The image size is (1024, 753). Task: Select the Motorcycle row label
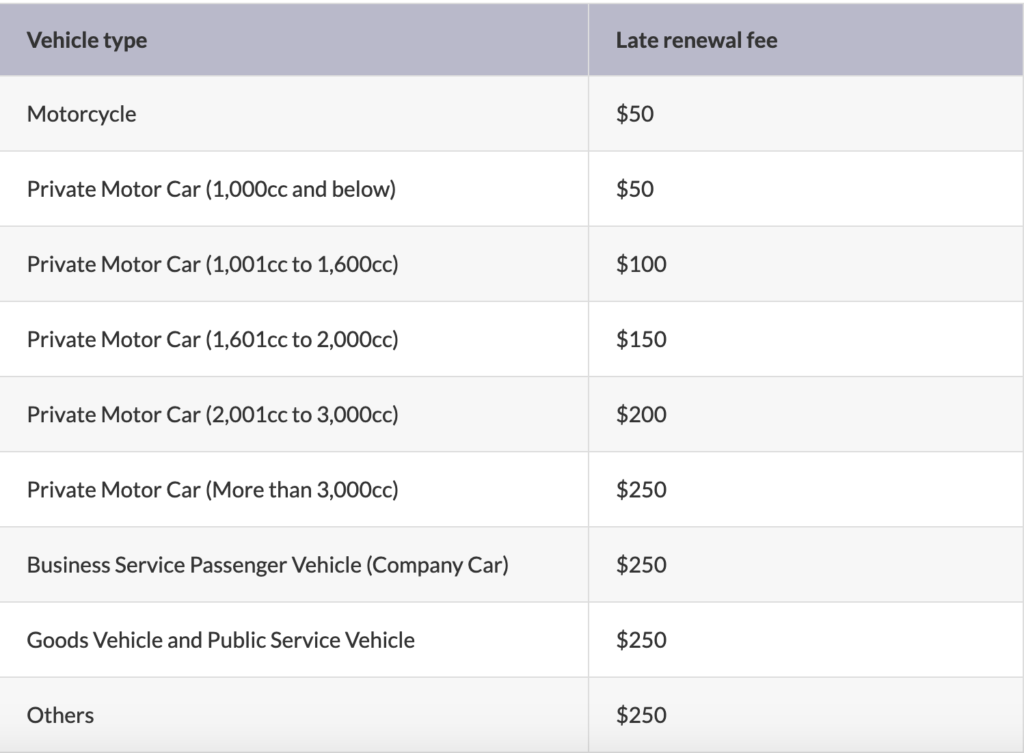(x=82, y=114)
